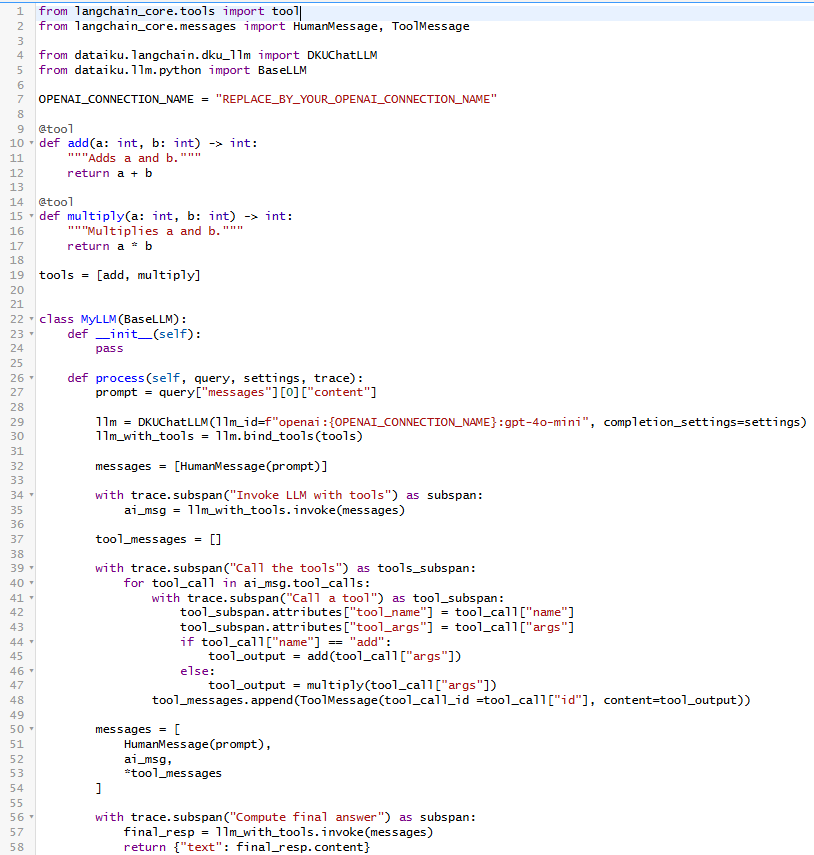The width and height of the screenshot is (814, 855).
Task: Click line number 3 in the gutter
Action: coord(20,41)
